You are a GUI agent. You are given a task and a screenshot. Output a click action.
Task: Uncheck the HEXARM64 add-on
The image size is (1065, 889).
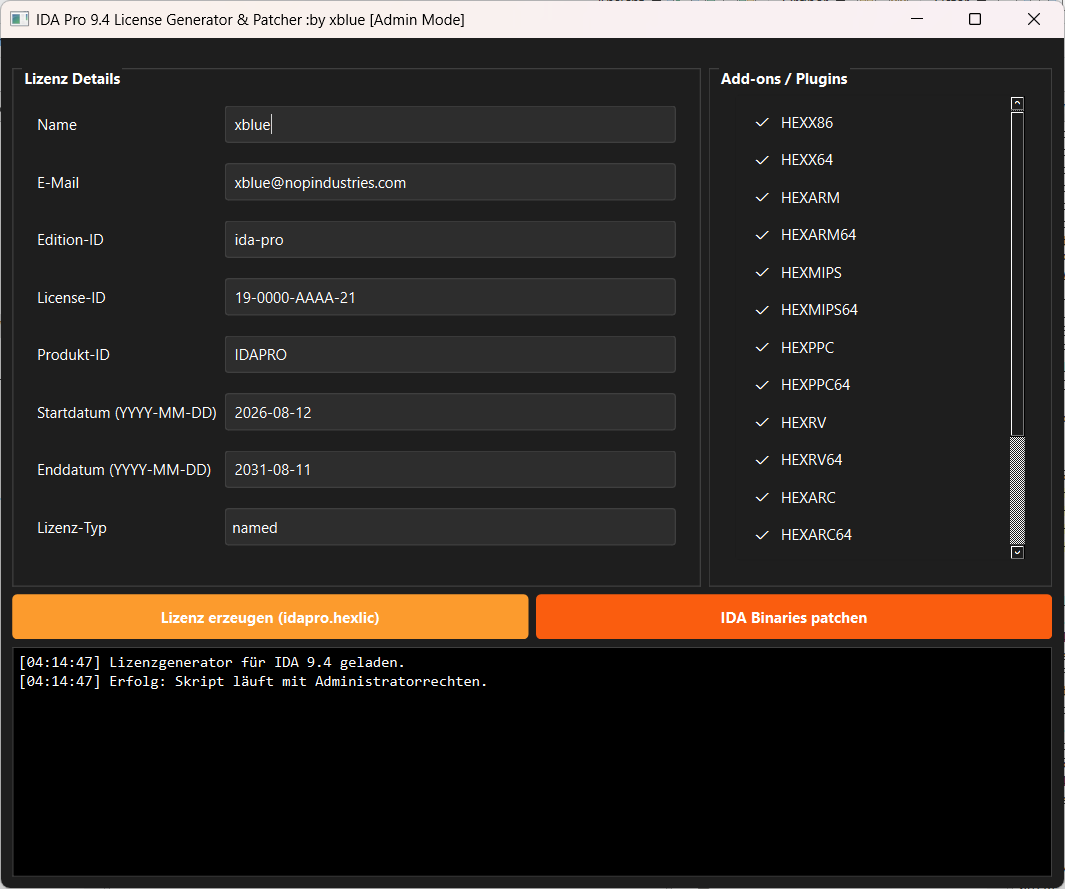[x=762, y=235]
